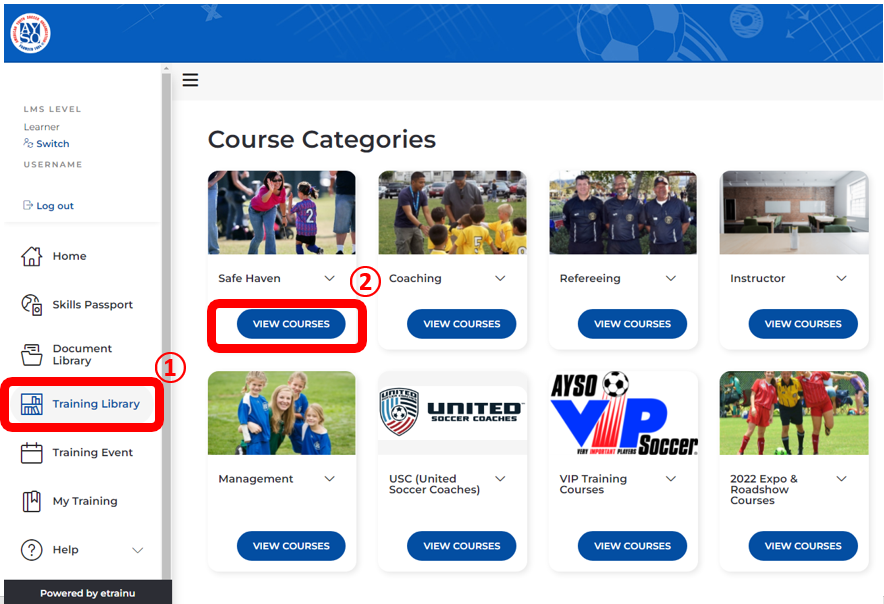Expand the Safe Haven category chevron
Screen dimensions: 884x604
tap(330, 278)
